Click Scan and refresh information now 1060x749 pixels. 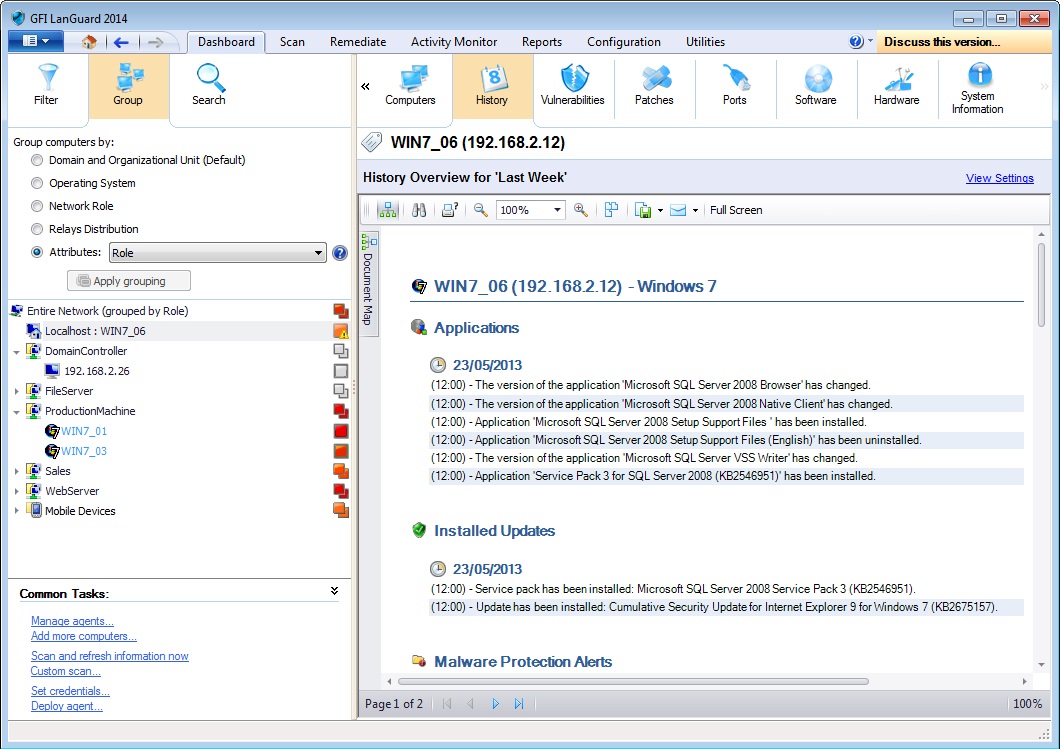[x=110, y=656]
